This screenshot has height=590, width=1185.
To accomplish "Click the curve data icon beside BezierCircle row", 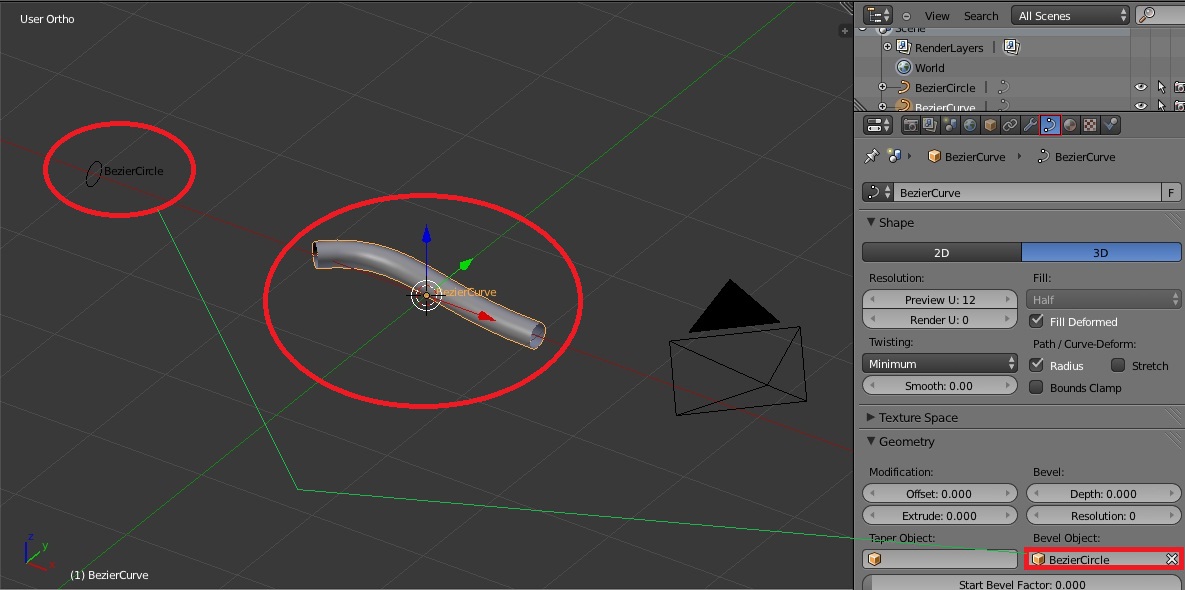I will (1004, 88).
